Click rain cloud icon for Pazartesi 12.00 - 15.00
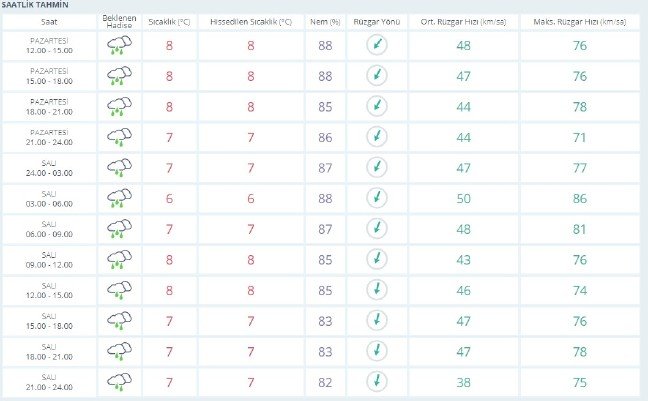The height and width of the screenshot is (401, 648). [119, 44]
